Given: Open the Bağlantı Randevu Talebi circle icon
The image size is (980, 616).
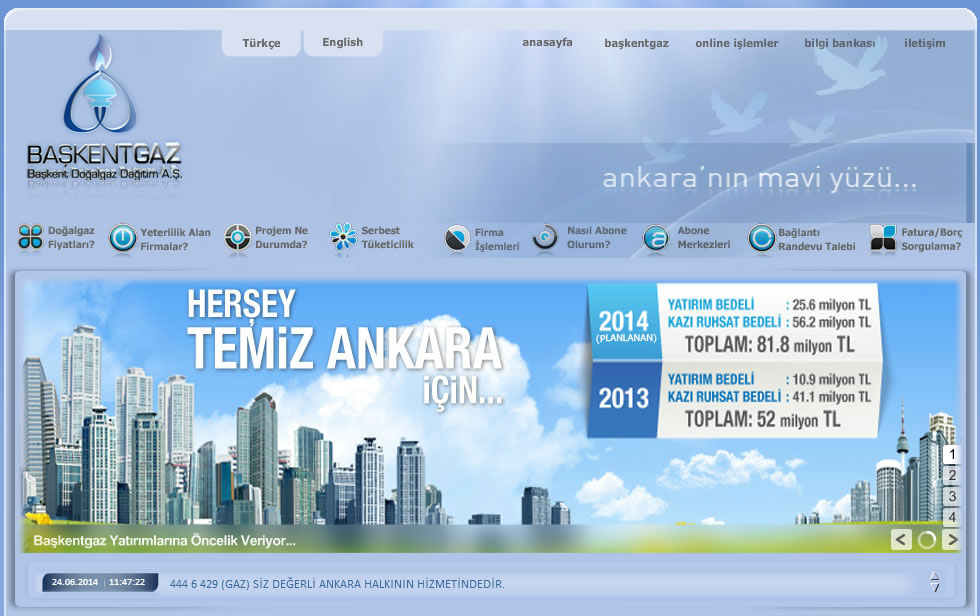Looking at the screenshot, I should coord(761,238).
